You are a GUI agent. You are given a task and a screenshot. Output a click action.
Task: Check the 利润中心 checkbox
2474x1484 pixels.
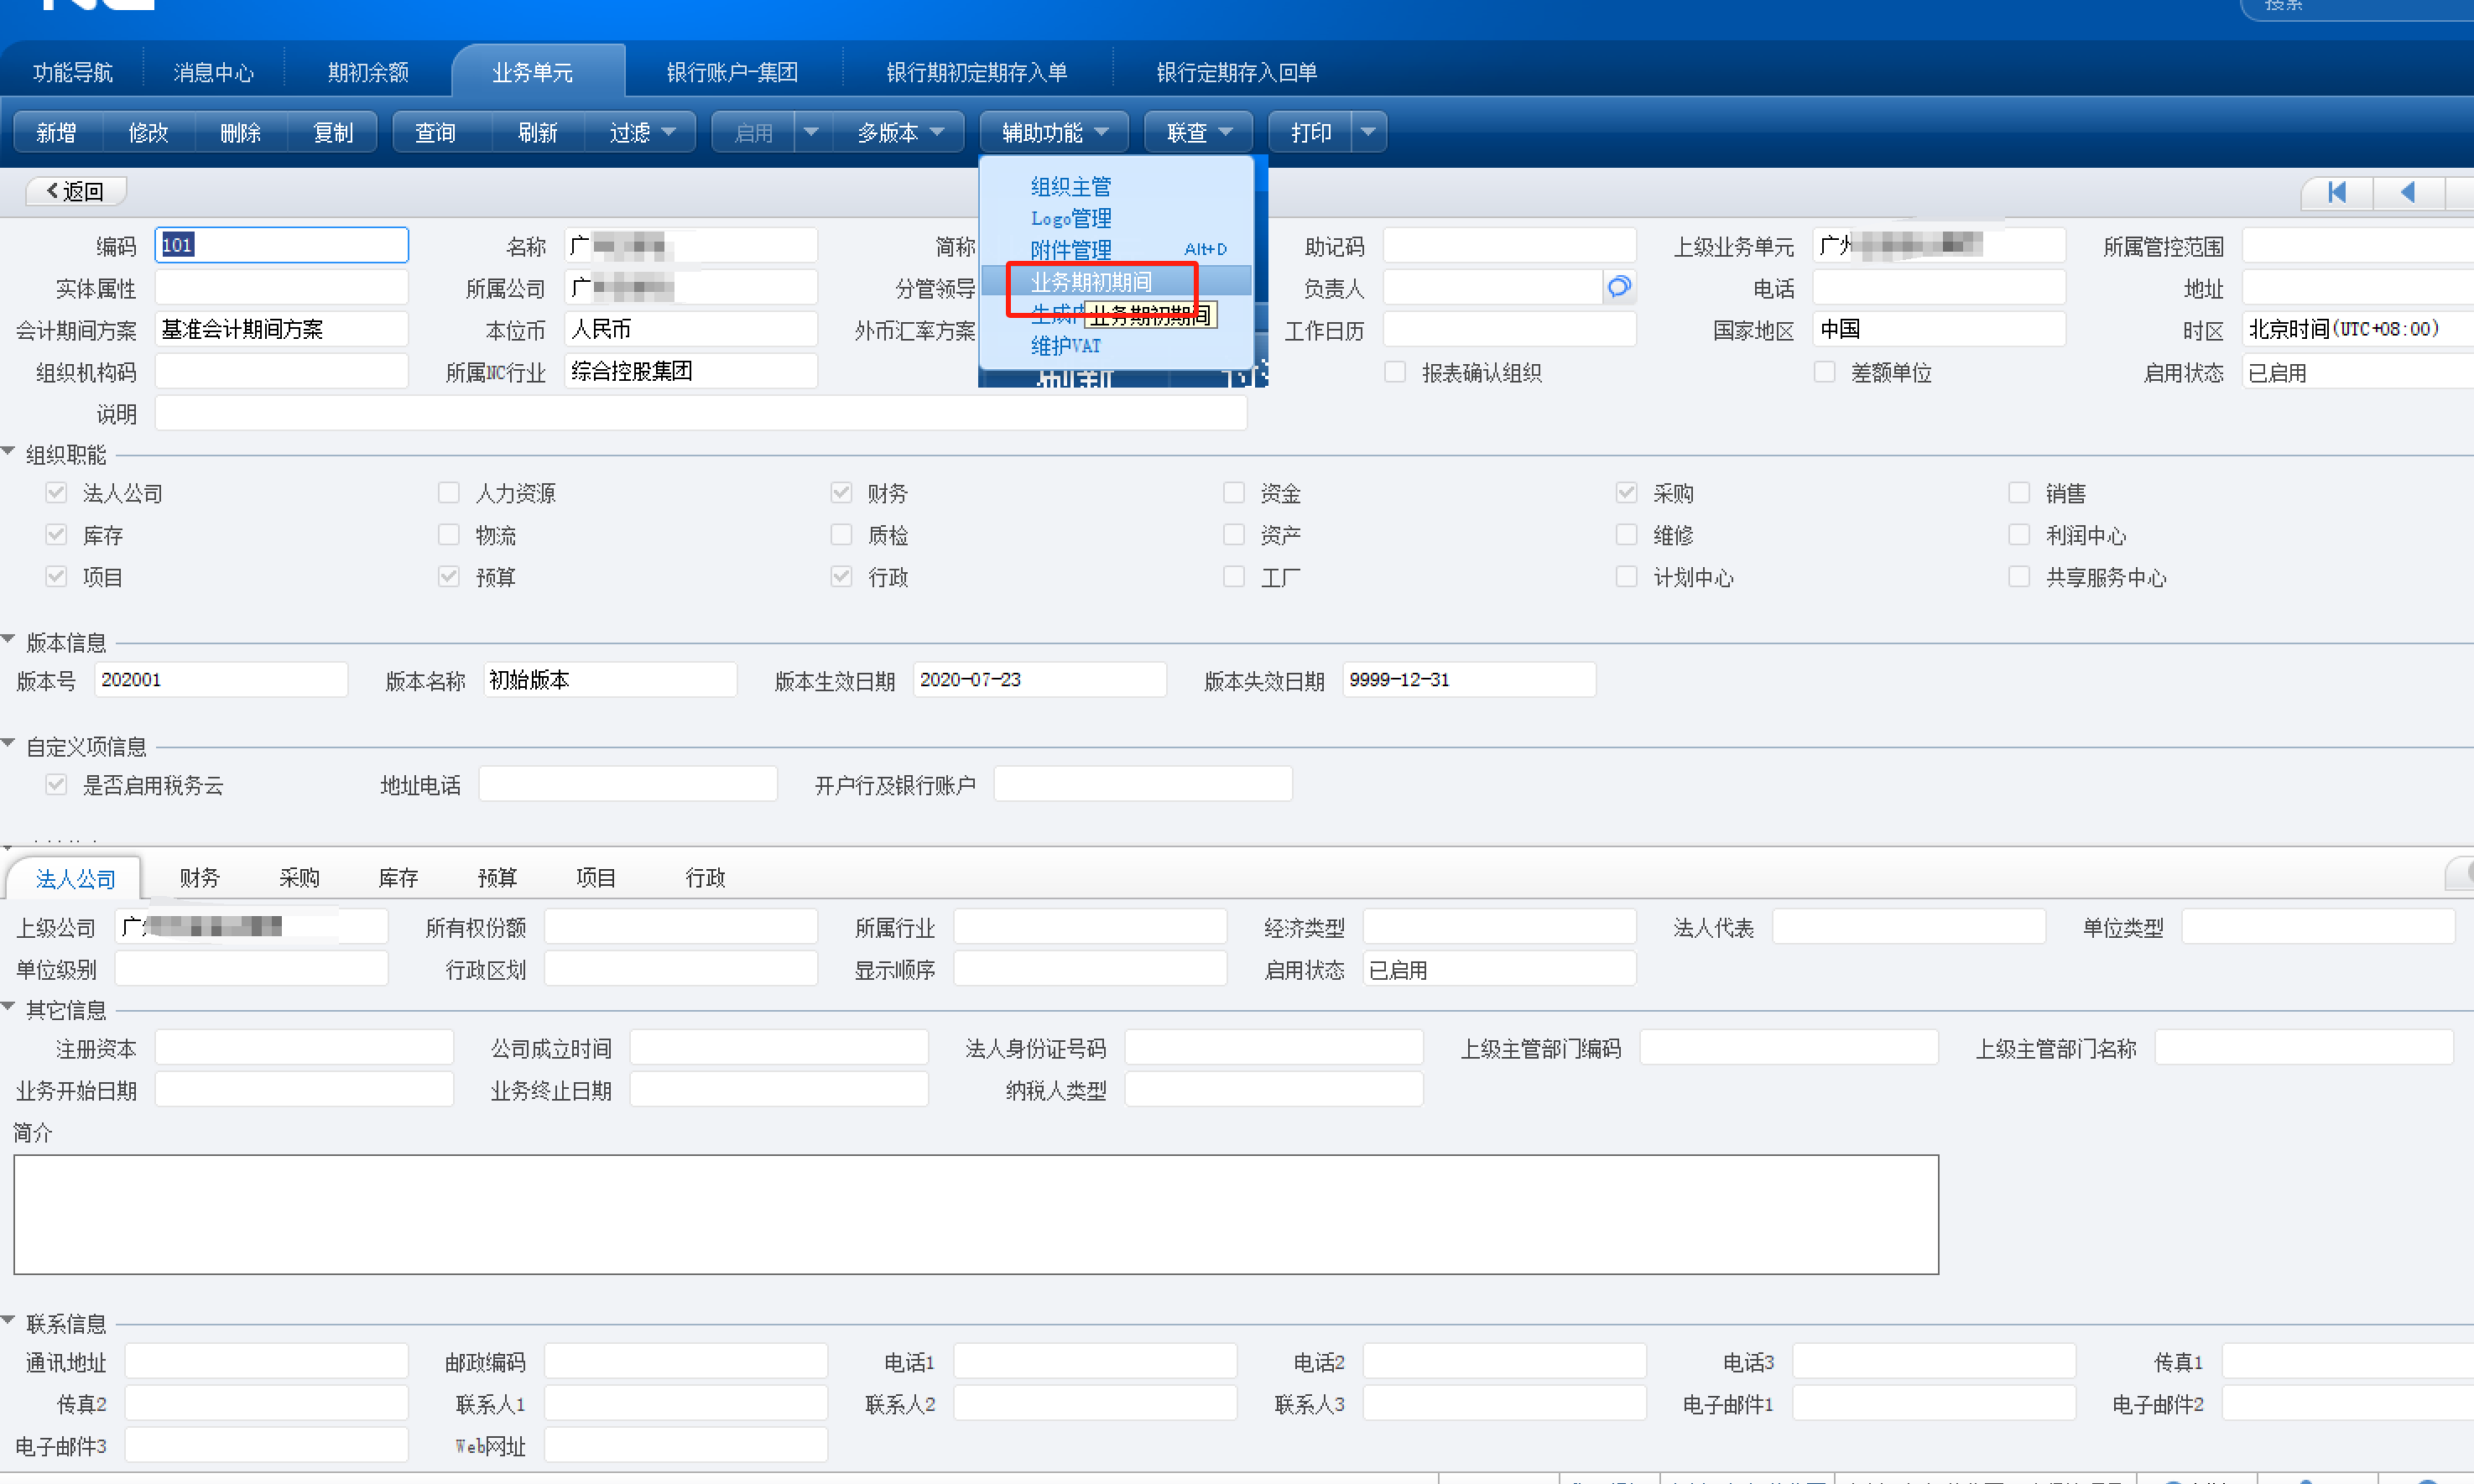2019,535
